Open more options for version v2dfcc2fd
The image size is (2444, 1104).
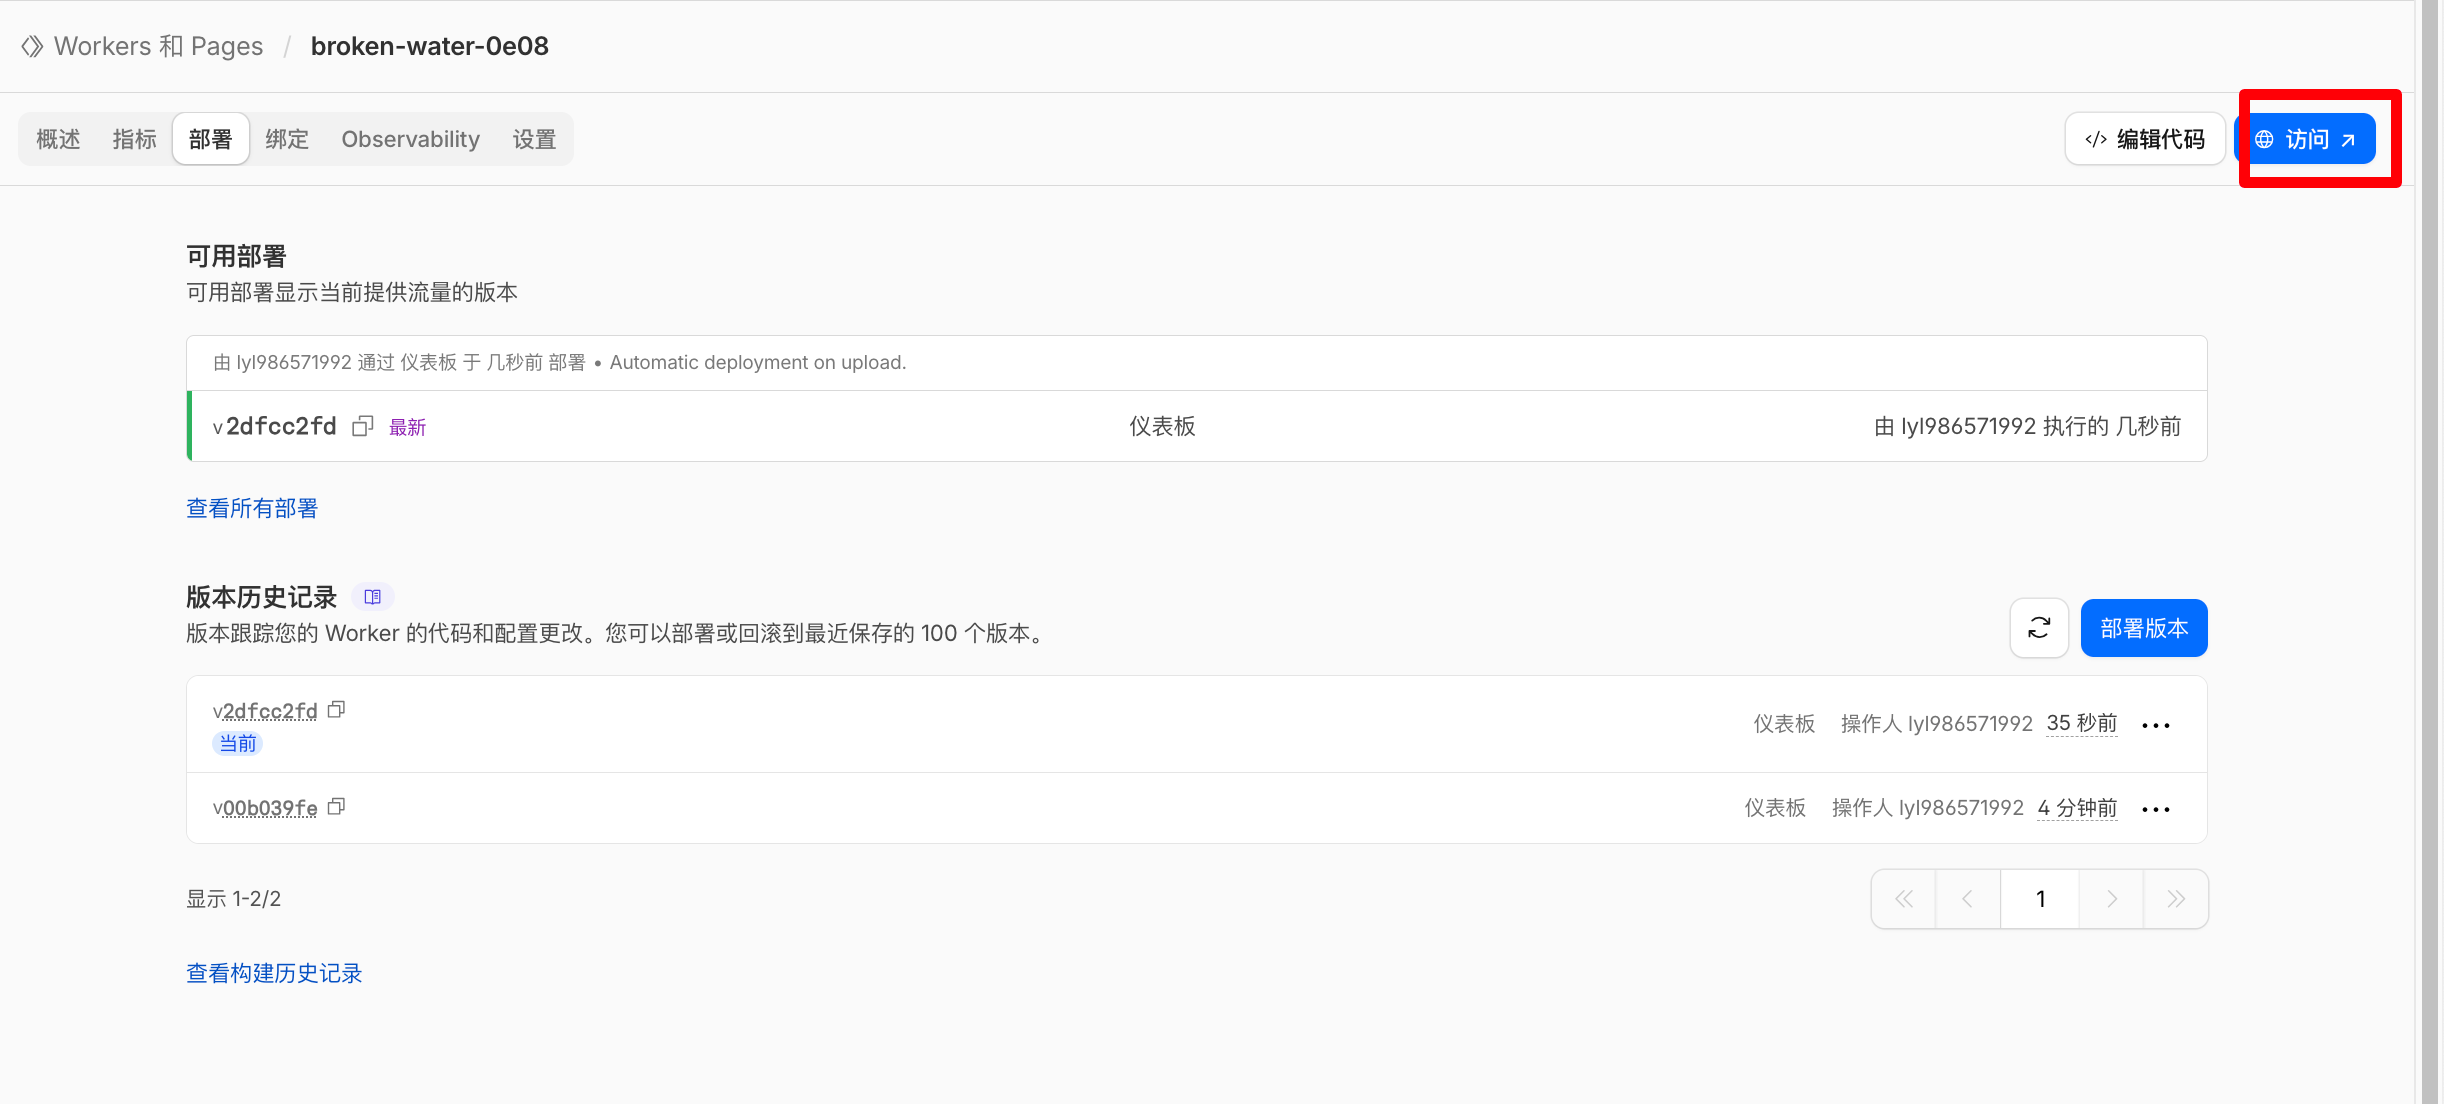[x=2156, y=725]
